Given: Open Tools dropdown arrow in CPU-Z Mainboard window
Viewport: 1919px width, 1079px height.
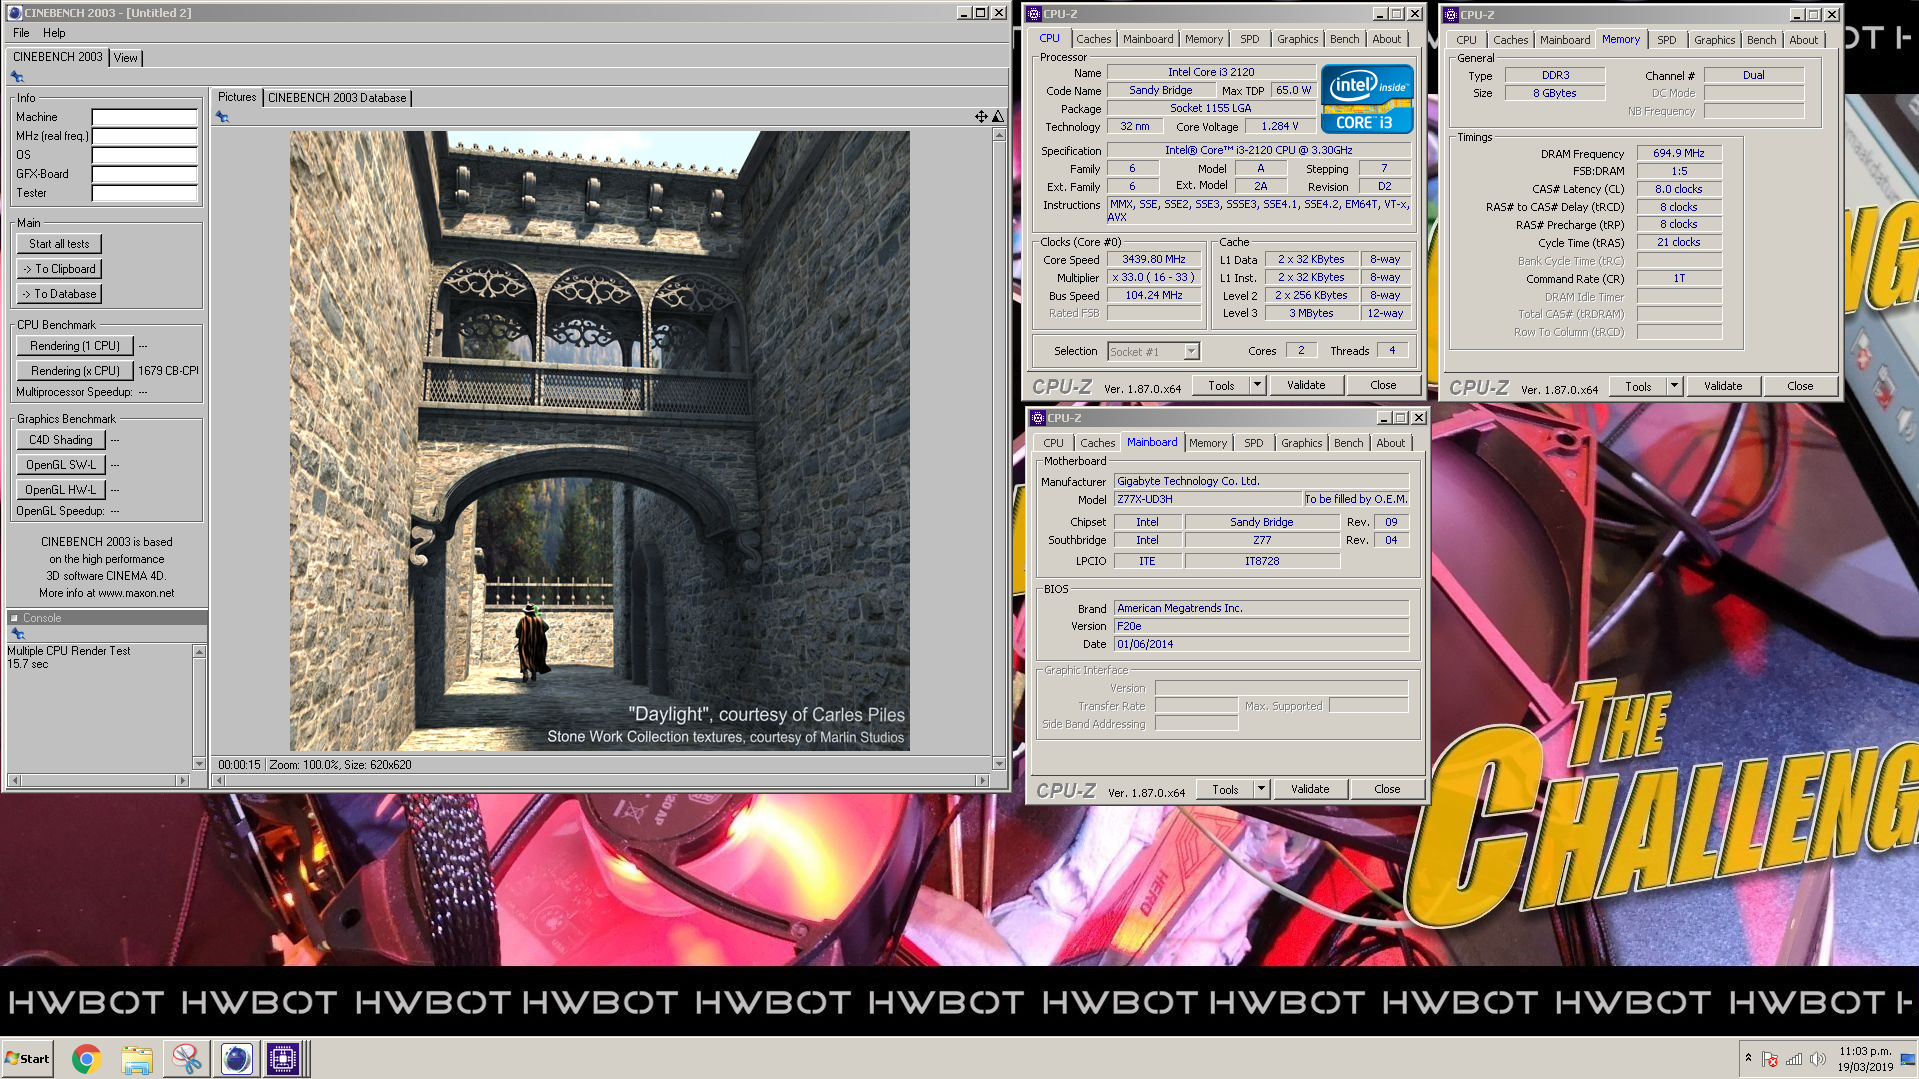Looking at the screenshot, I should pyautogui.click(x=1261, y=789).
